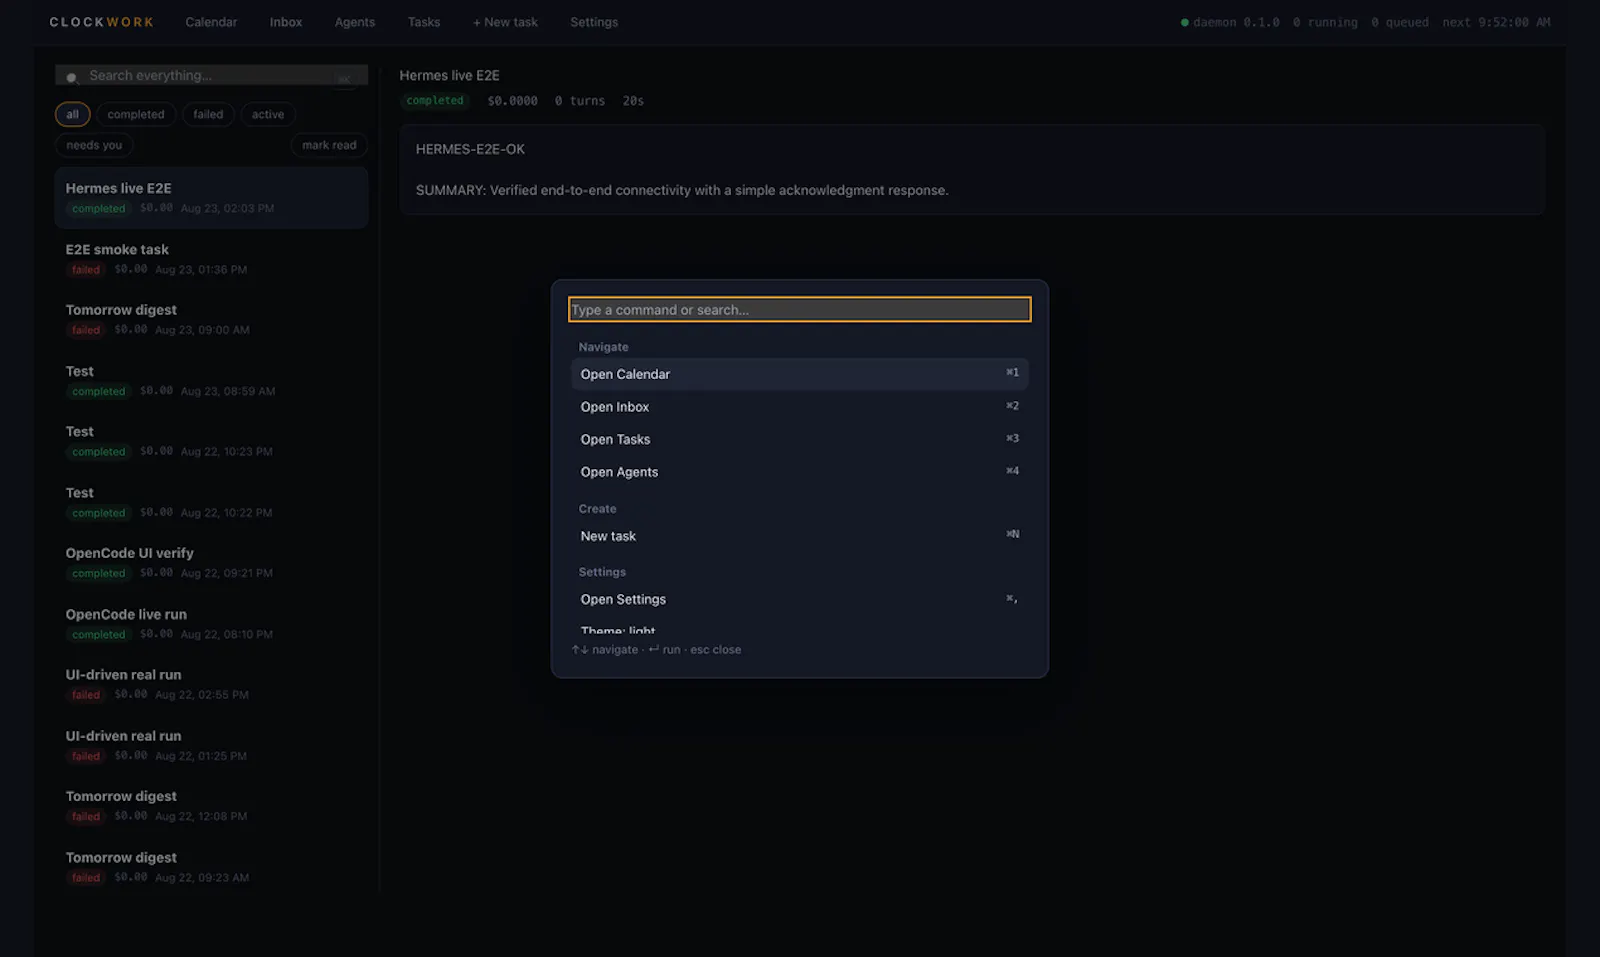Open Test item from Aug 23, 08:59 AM

point(211,381)
